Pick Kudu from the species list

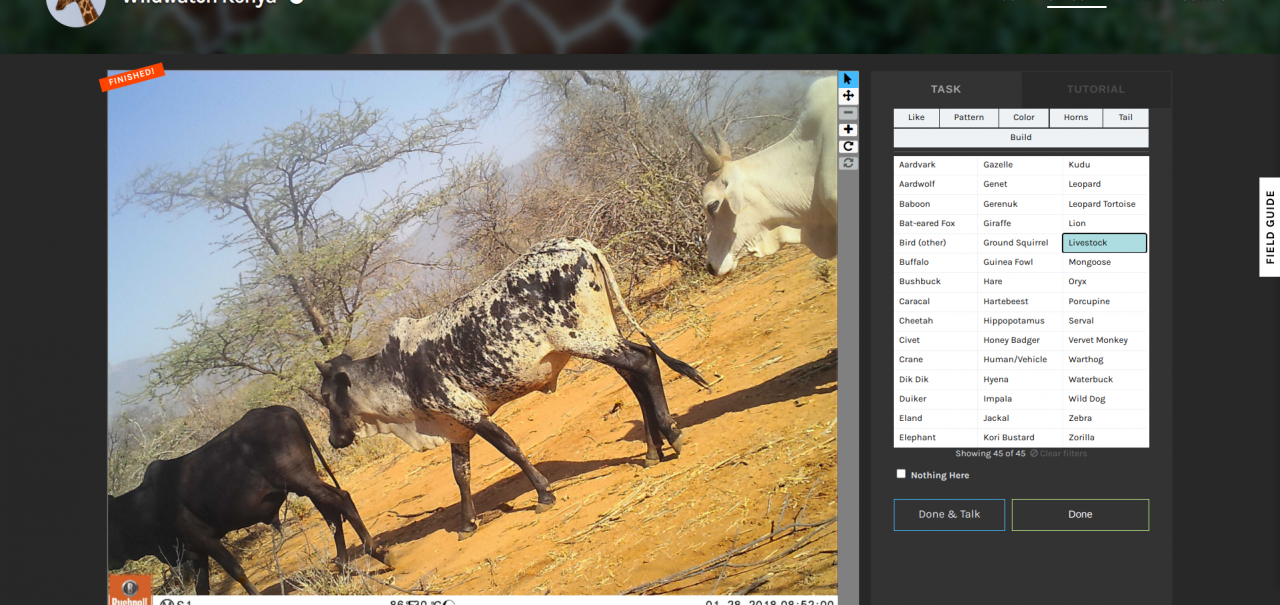(x=1105, y=165)
